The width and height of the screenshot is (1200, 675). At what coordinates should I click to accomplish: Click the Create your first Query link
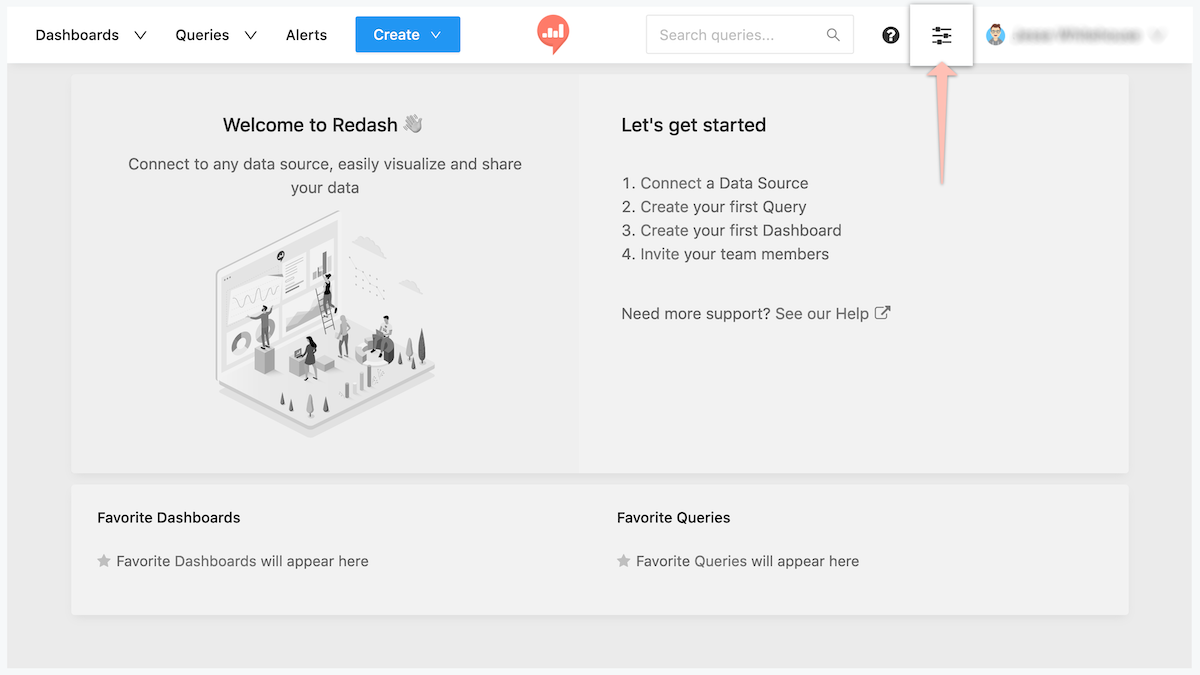723,207
